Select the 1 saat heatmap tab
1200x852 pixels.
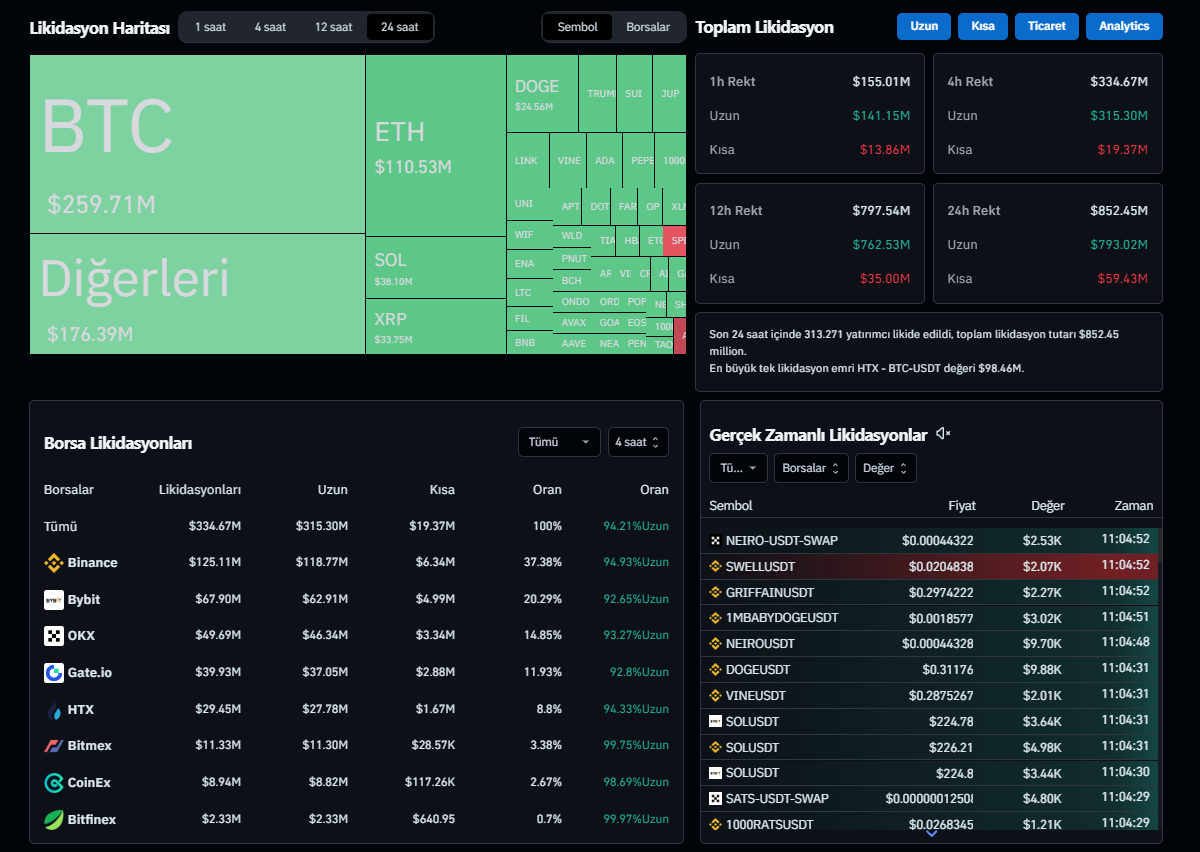pos(210,27)
